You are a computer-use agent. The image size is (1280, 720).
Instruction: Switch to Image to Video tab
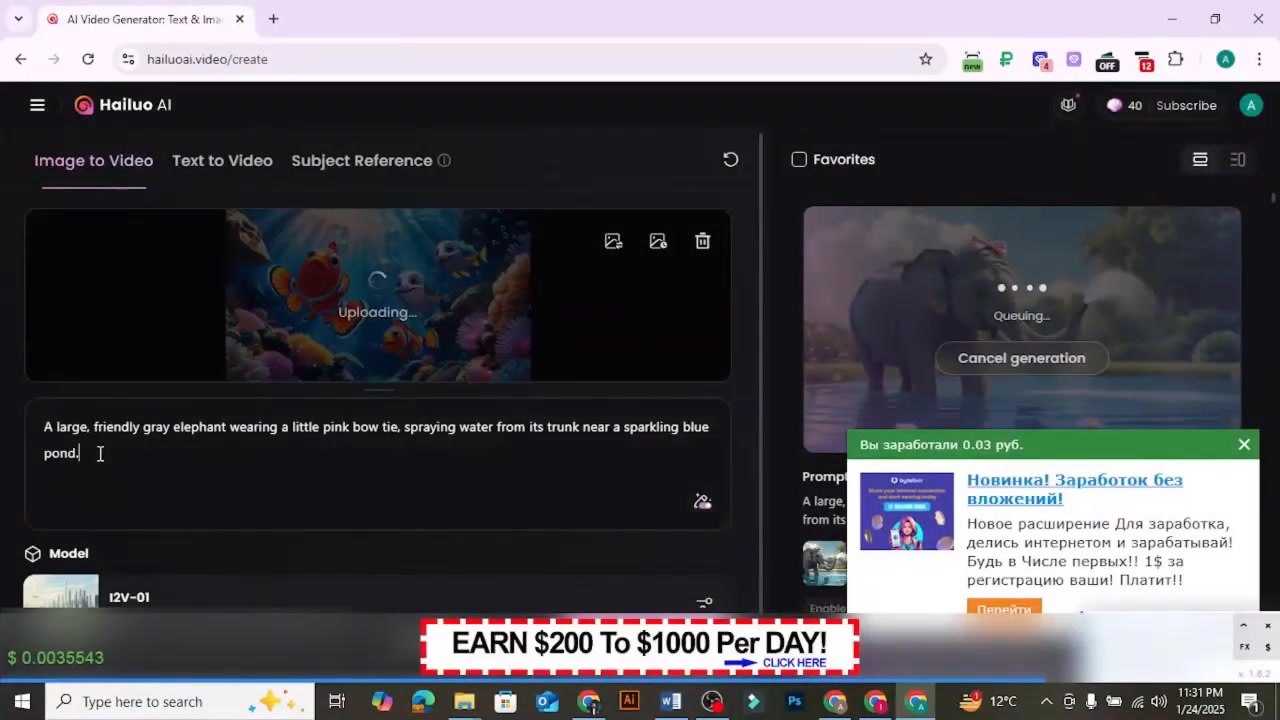(93, 160)
